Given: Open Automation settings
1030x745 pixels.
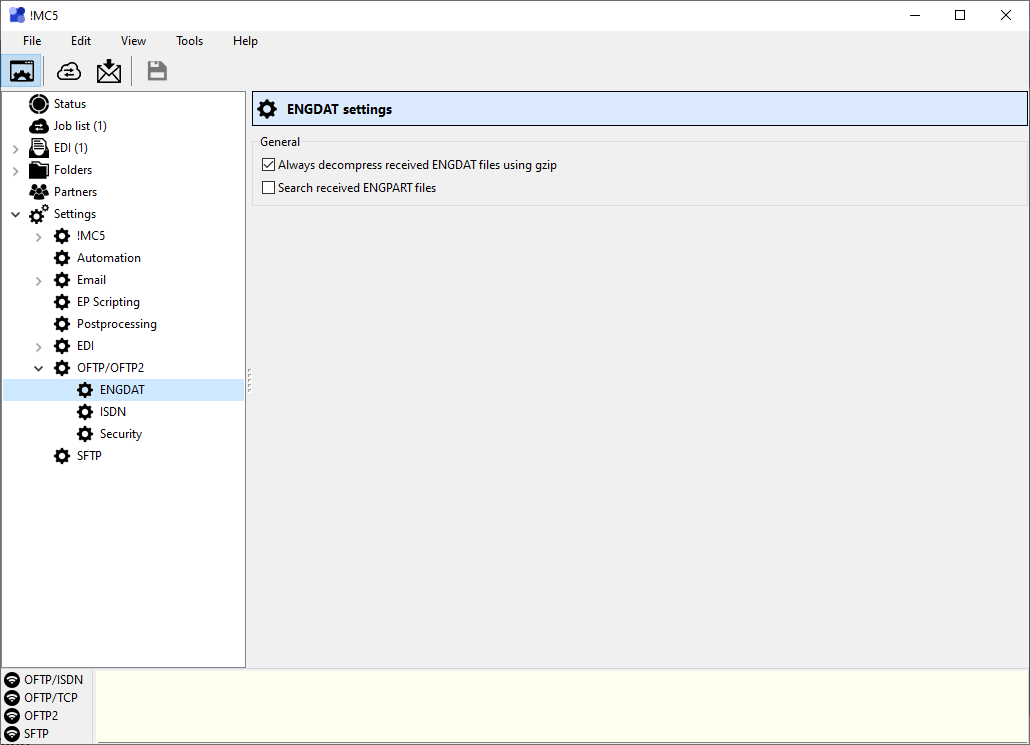Looking at the screenshot, I should point(108,258).
